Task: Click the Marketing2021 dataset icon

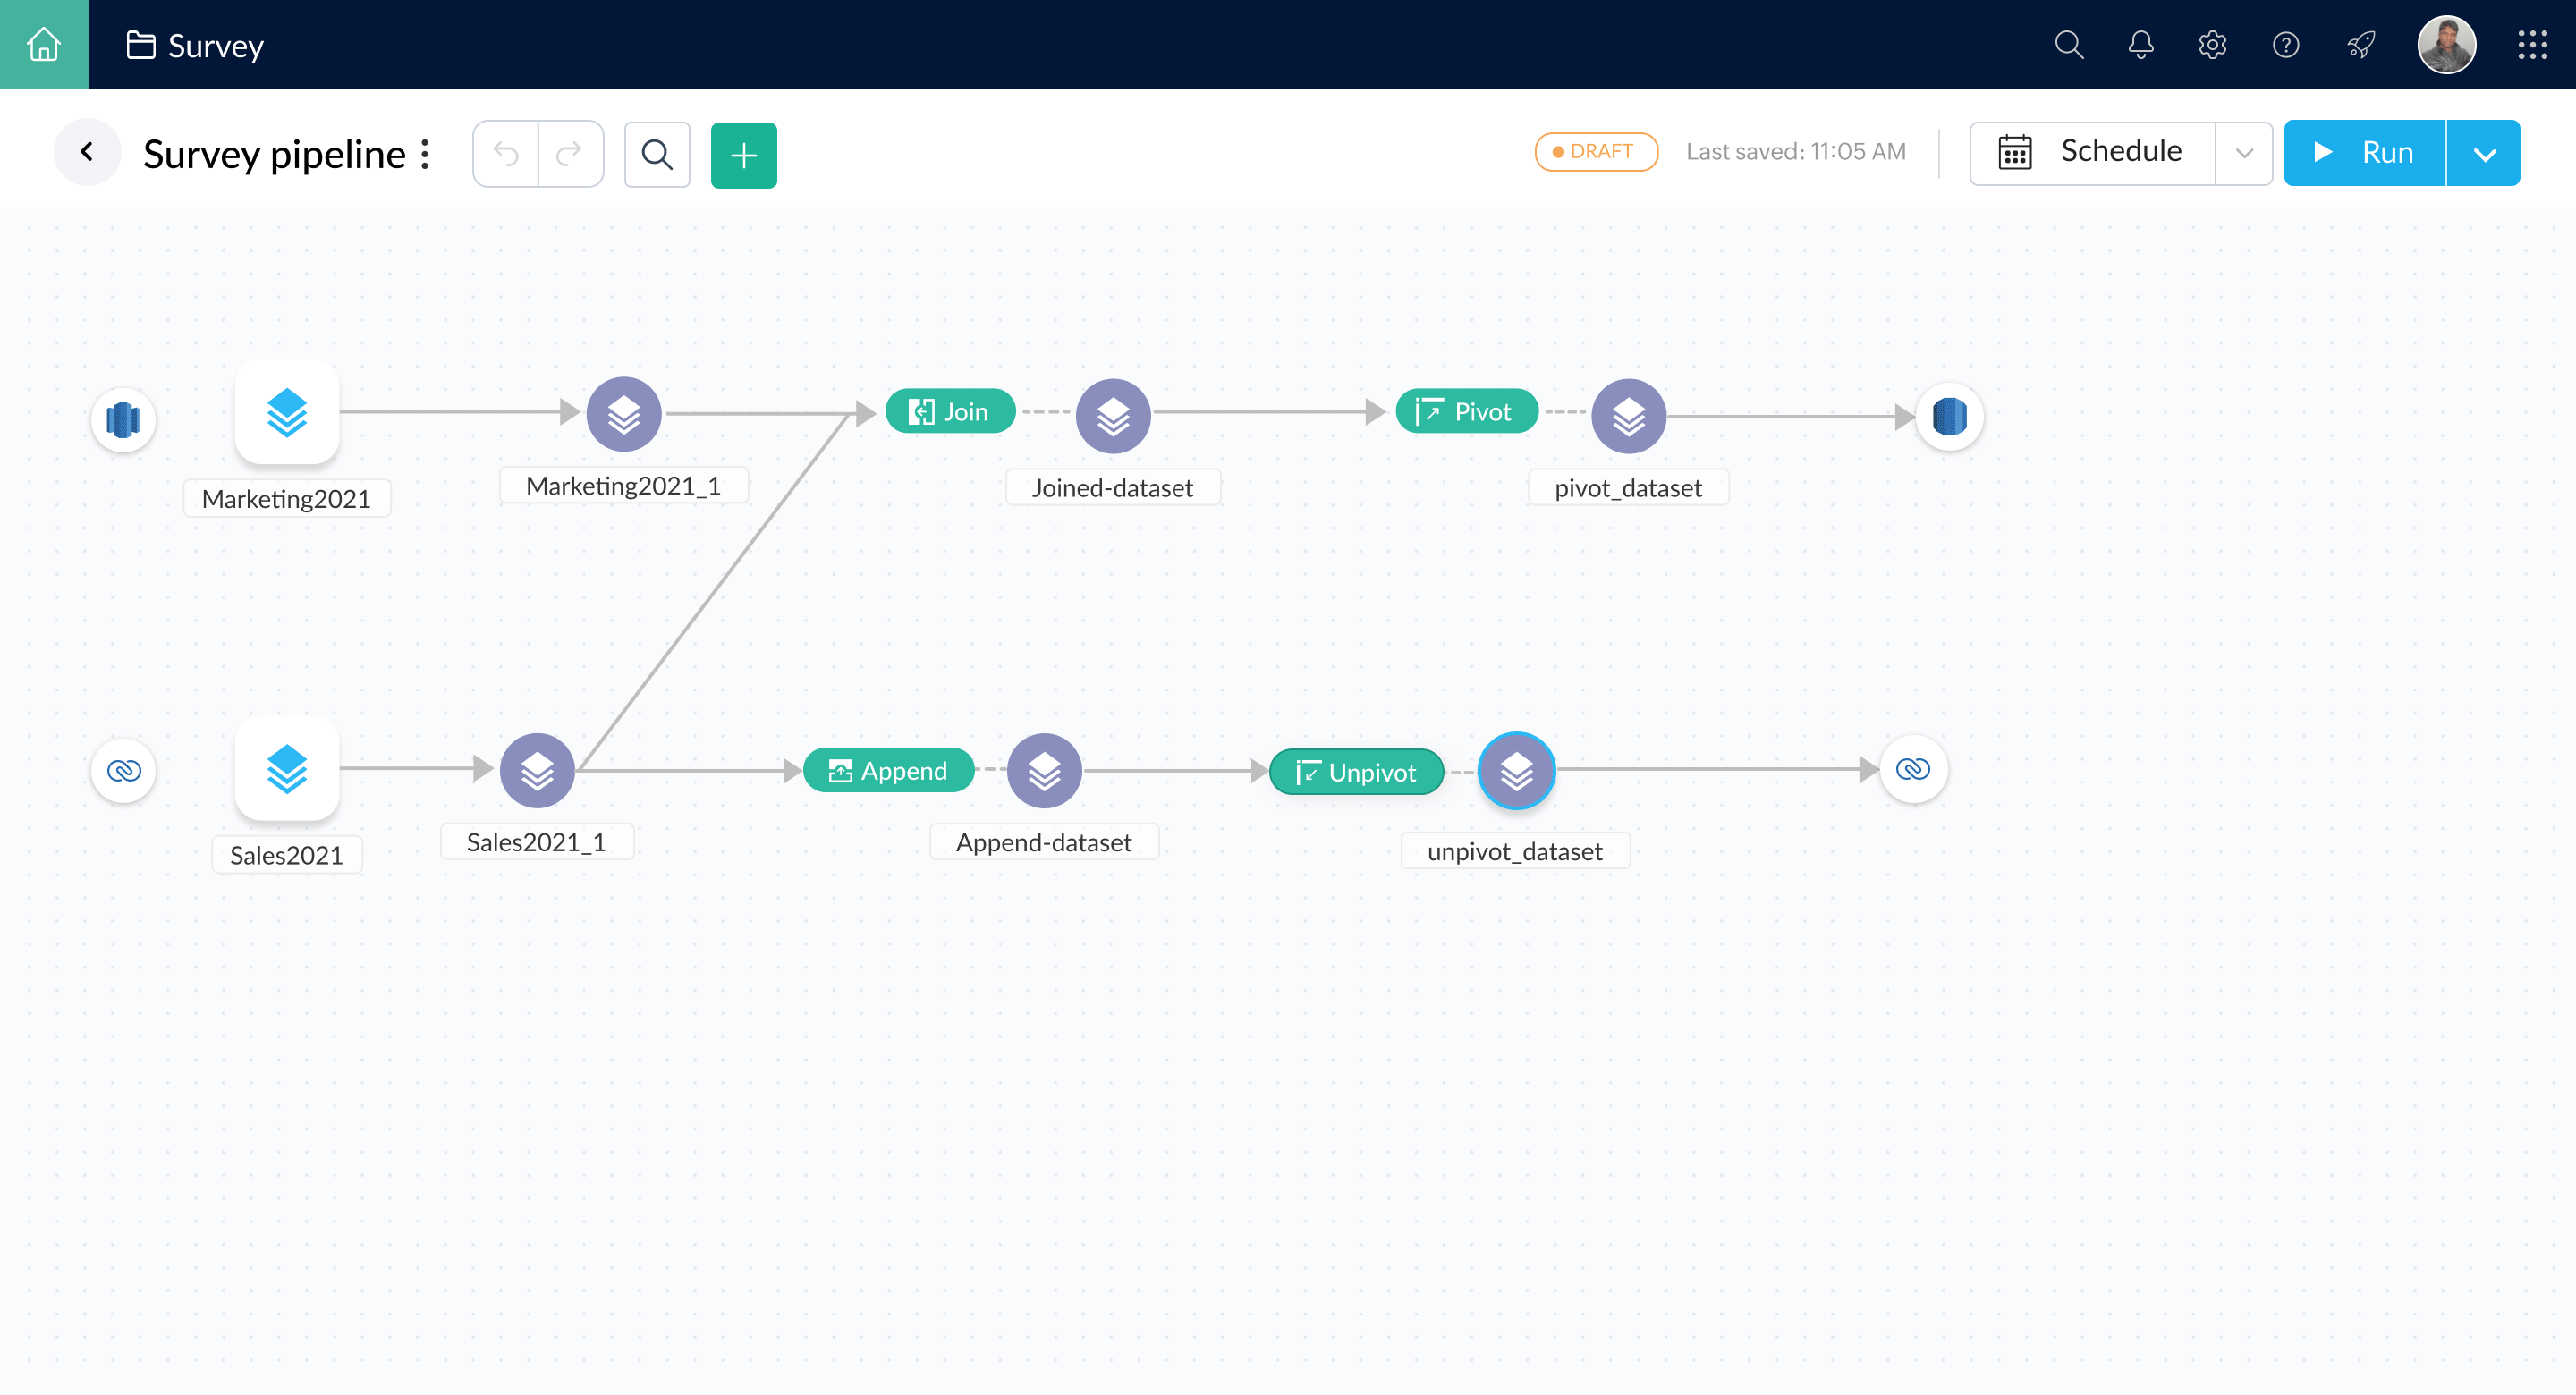Action: pos(287,413)
